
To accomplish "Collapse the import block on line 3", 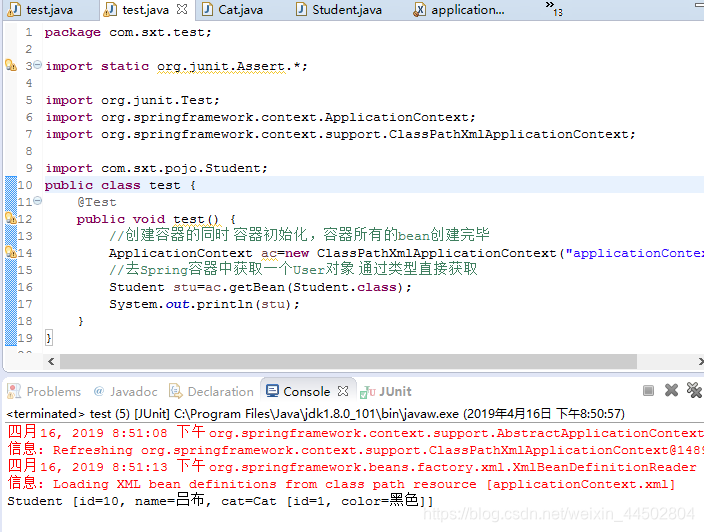I will (x=38, y=65).
